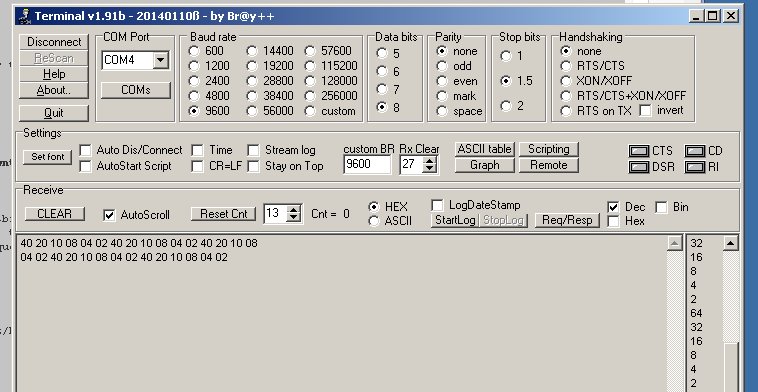Viewport: 758px width, 392px height.
Task: Click StartLog button
Action: (454, 220)
